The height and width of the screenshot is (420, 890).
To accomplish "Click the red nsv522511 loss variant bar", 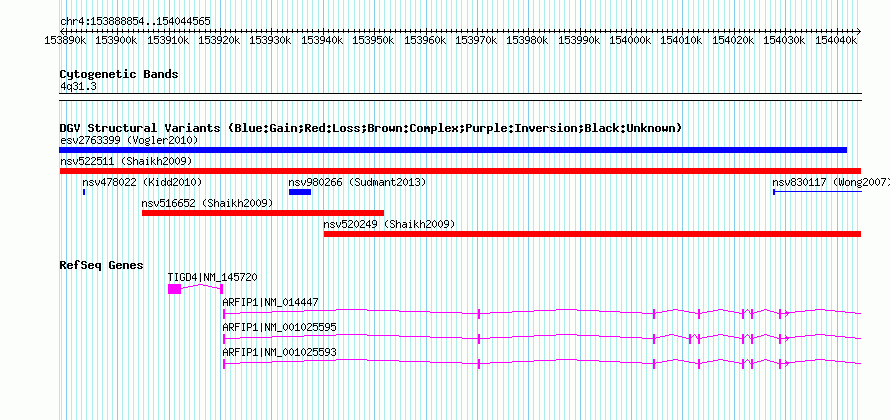I will pos(460,171).
